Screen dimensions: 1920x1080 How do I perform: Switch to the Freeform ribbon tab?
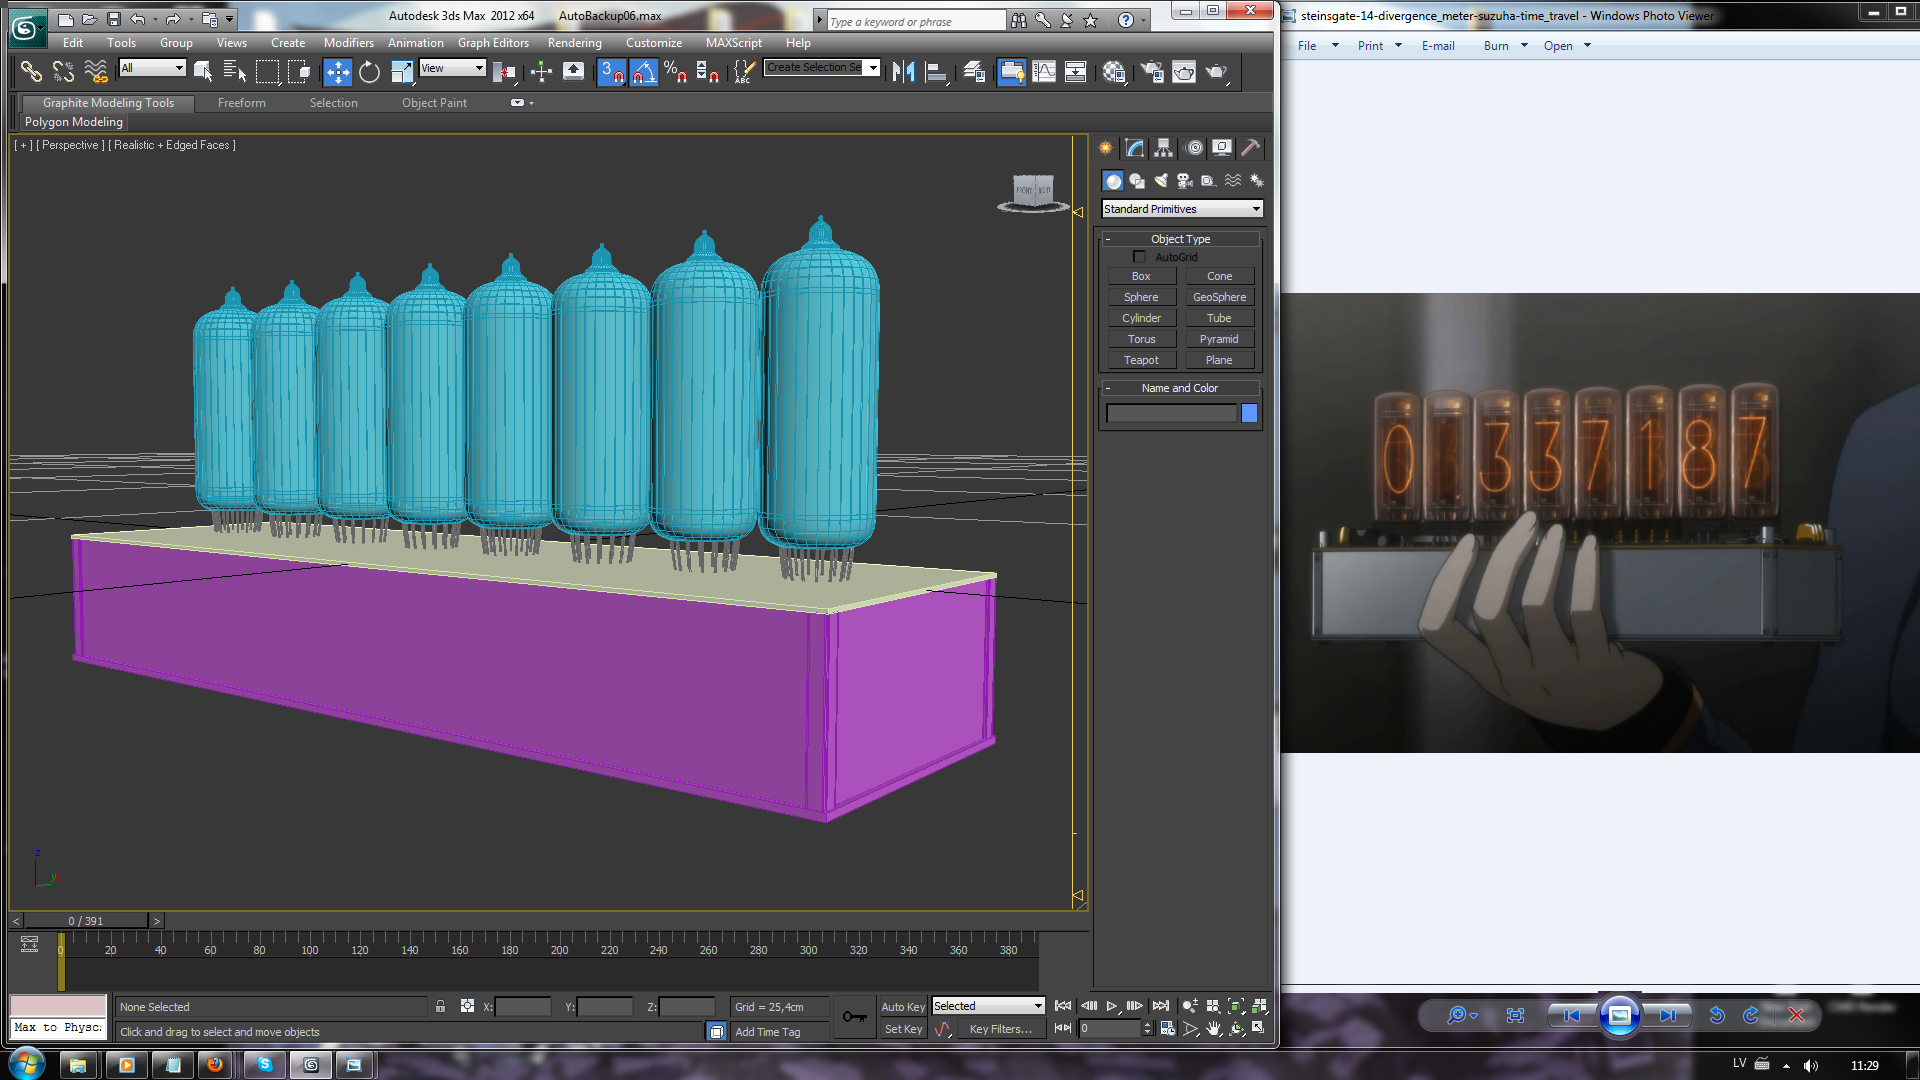[x=241, y=103]
